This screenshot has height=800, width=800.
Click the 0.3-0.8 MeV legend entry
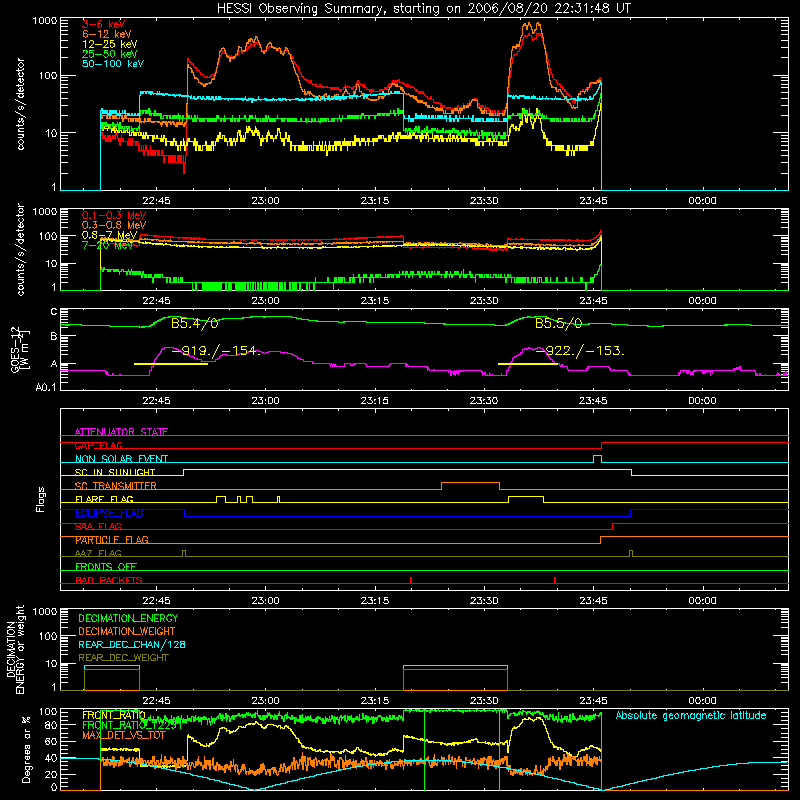[x=114, y=225]
